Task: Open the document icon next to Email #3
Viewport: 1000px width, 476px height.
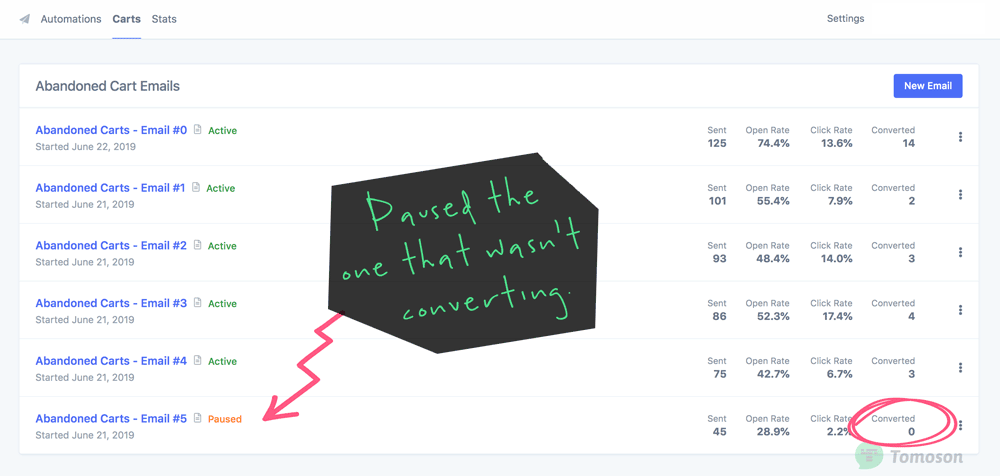Action: 198,302
